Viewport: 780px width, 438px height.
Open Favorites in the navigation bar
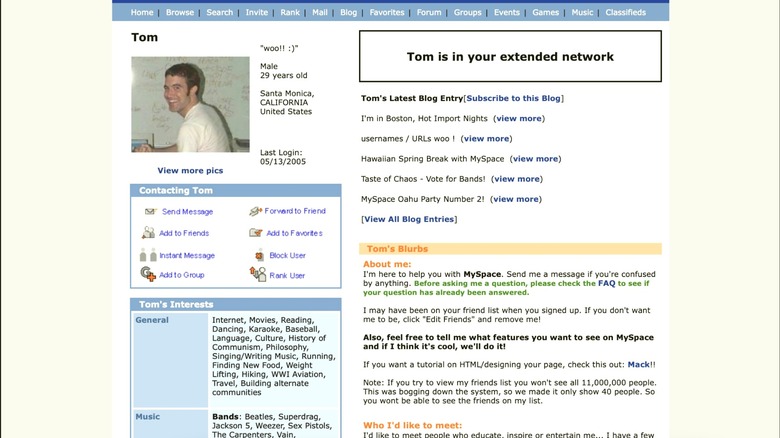(387, 12)
